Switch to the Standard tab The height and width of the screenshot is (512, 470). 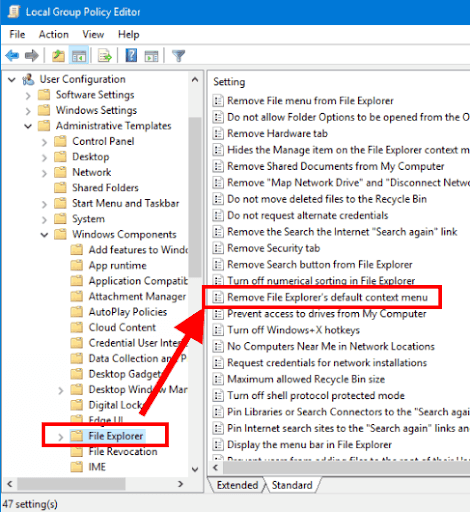292,485
